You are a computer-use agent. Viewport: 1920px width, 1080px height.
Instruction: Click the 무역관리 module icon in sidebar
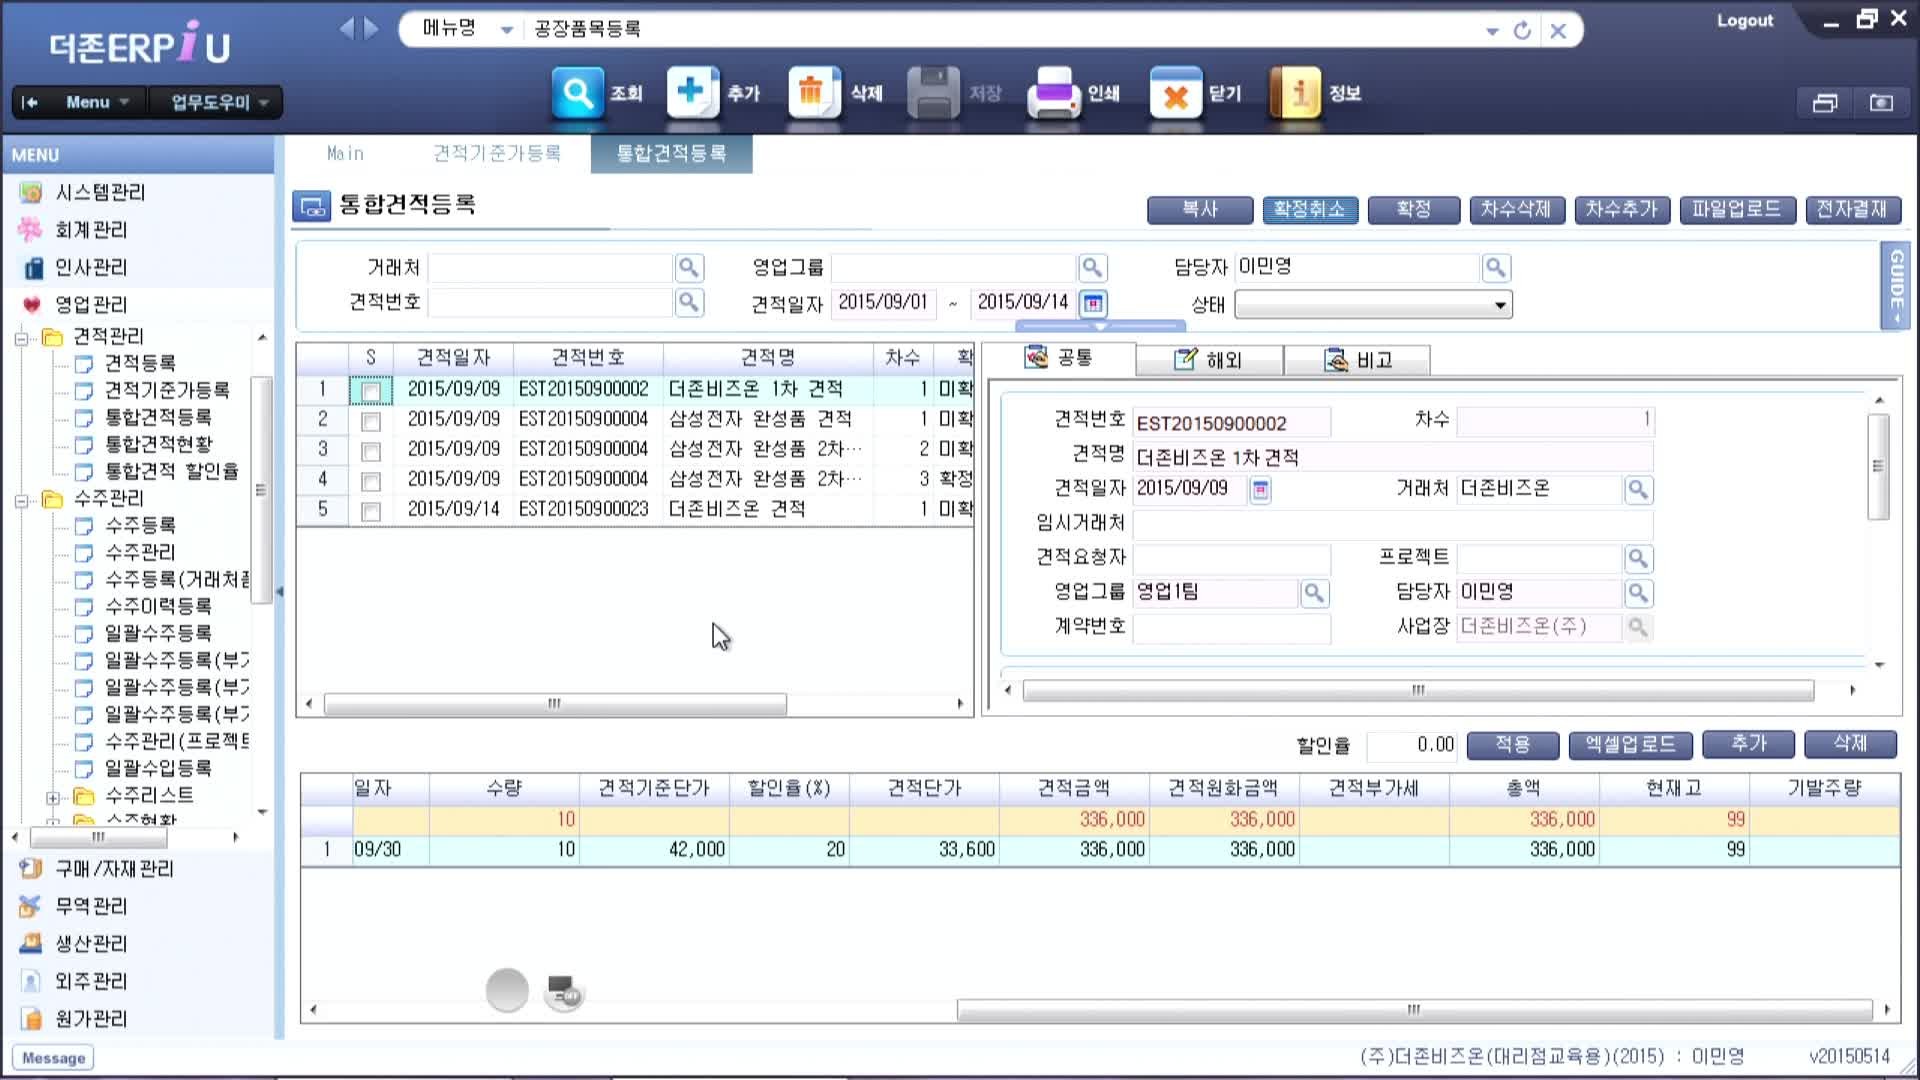(x=31, y=906)
